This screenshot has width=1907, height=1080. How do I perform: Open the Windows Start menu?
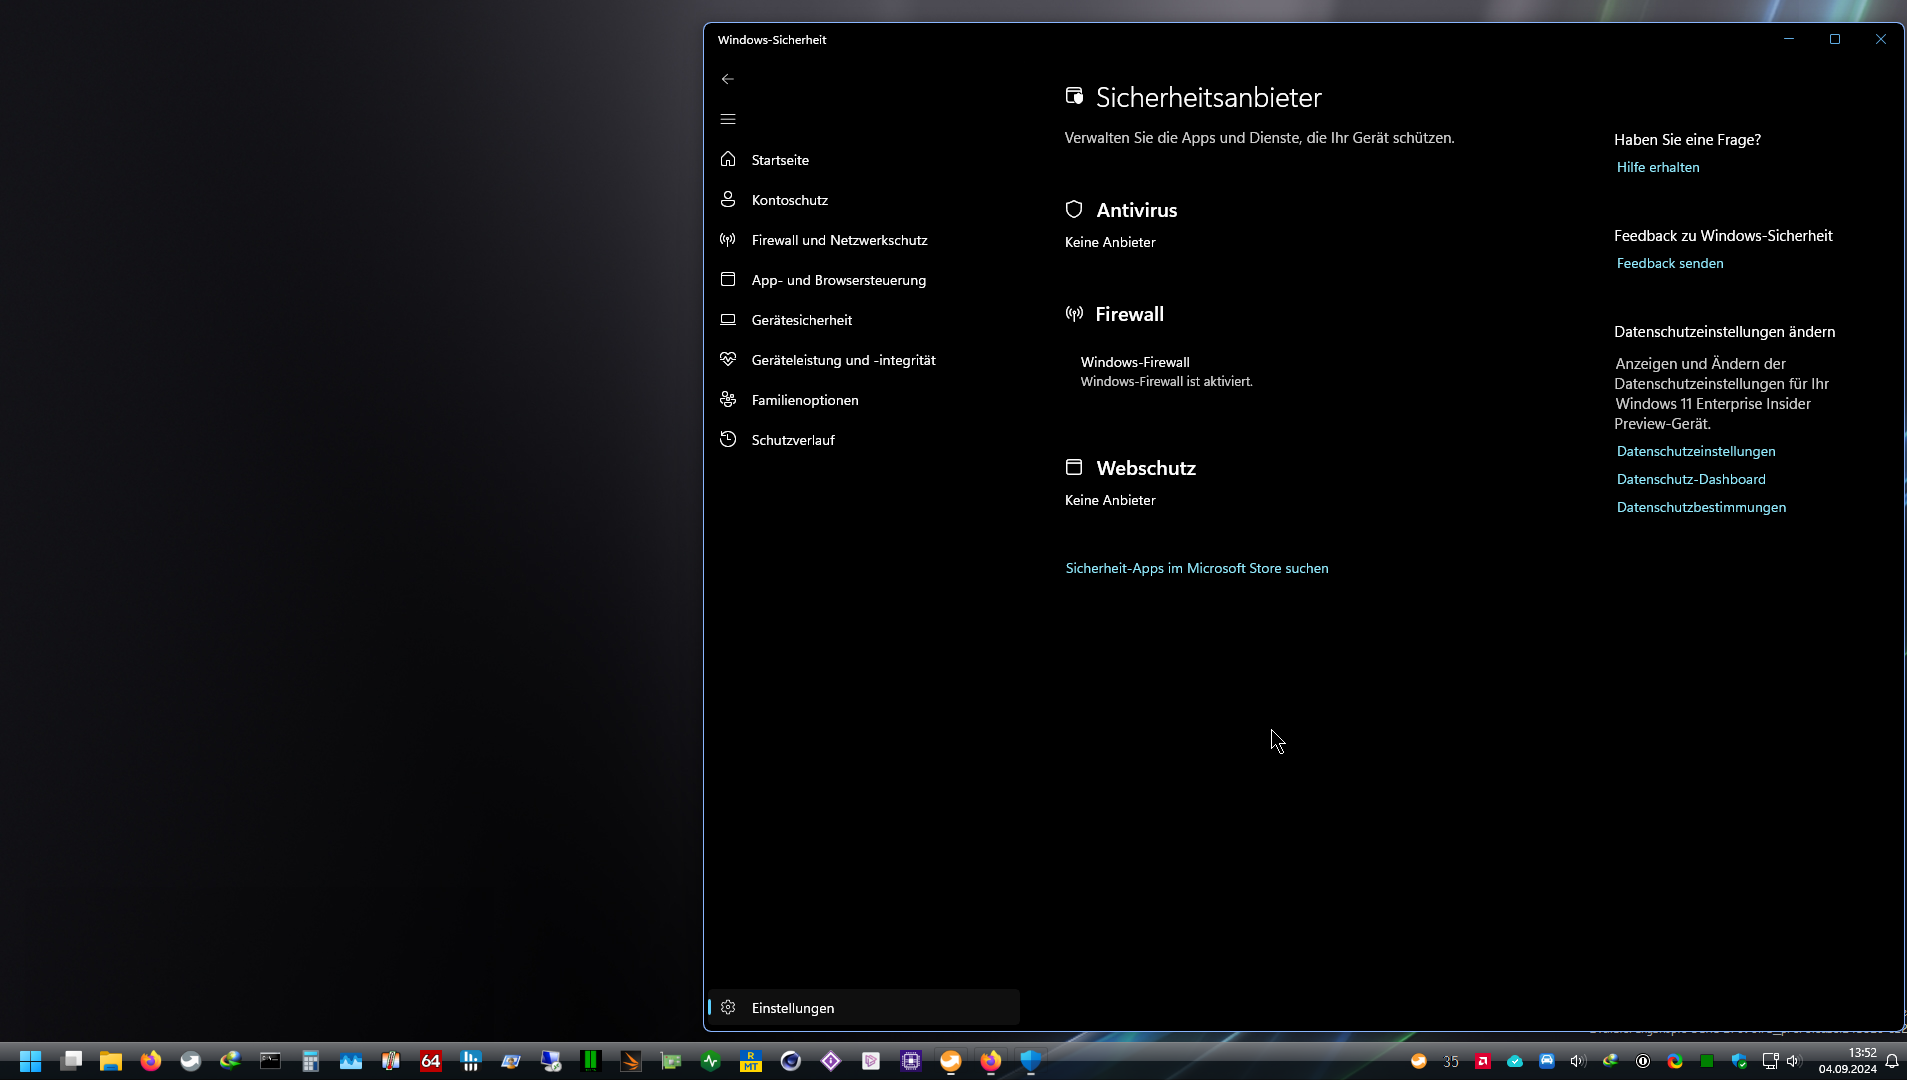point(31,1061)
